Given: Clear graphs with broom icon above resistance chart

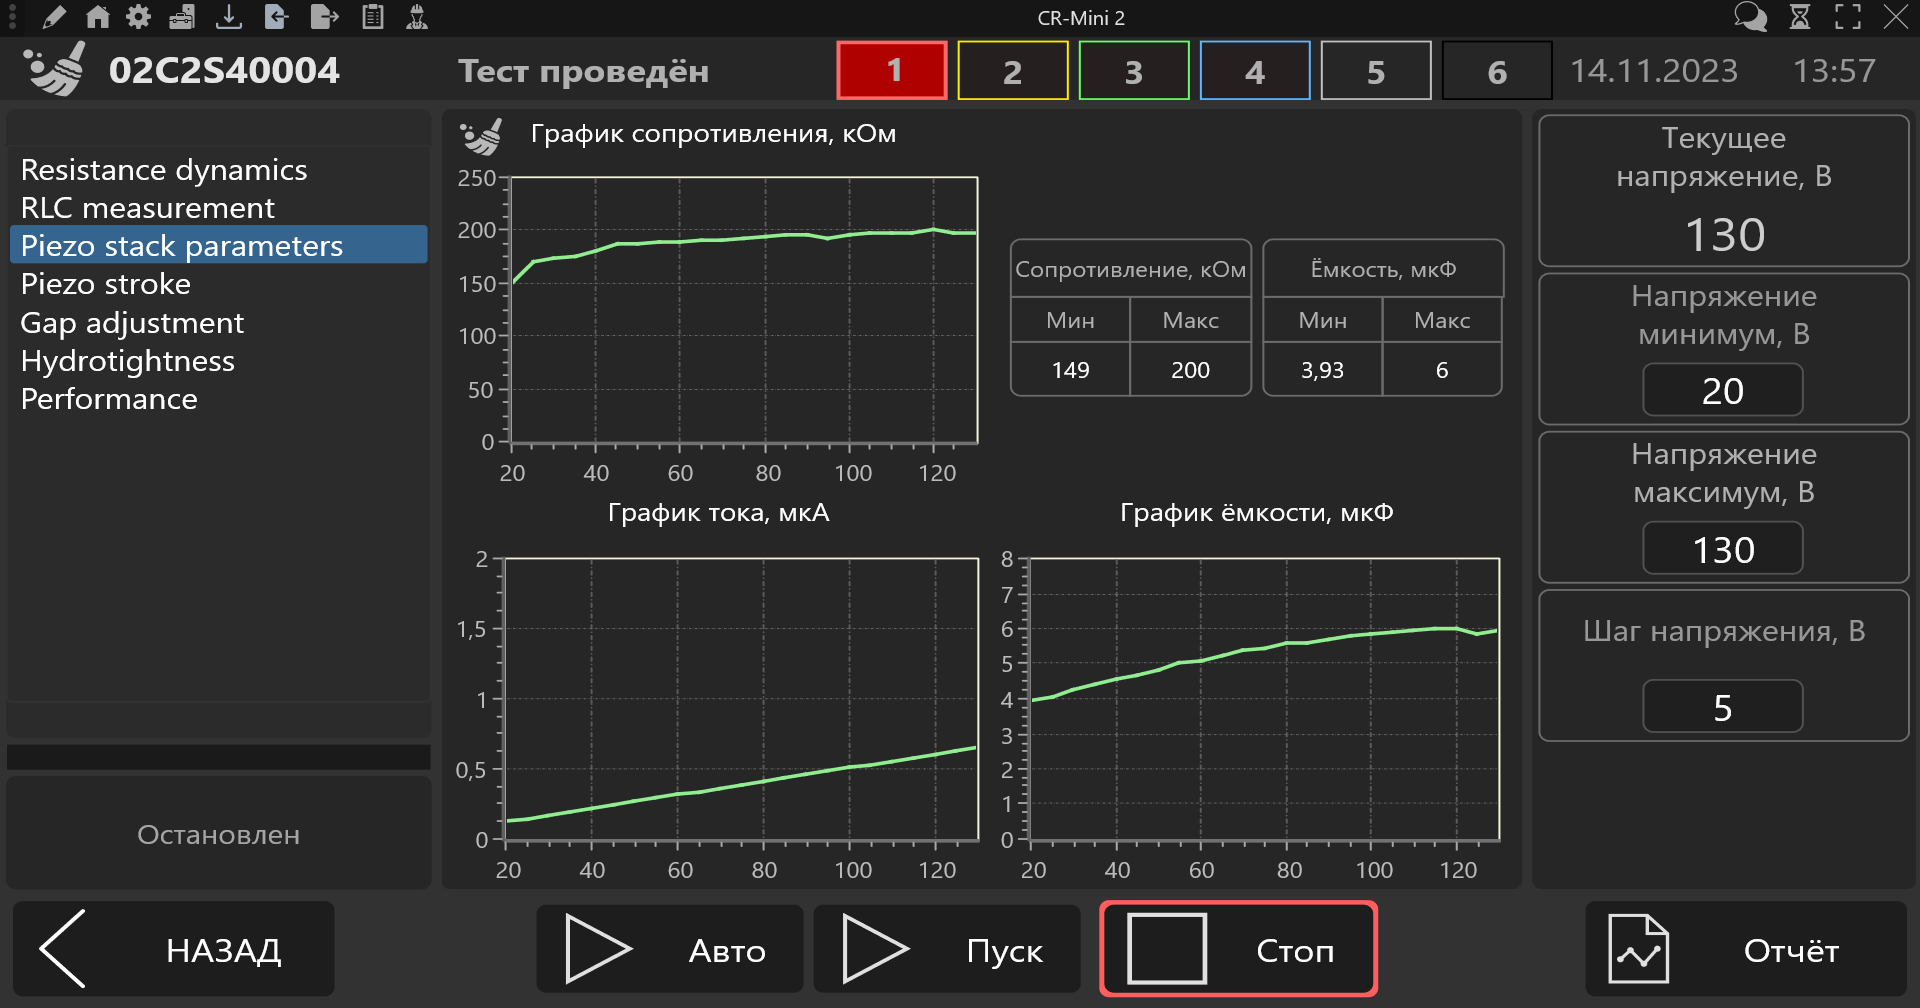Looking at the screenshot, I should pos(481,135).
